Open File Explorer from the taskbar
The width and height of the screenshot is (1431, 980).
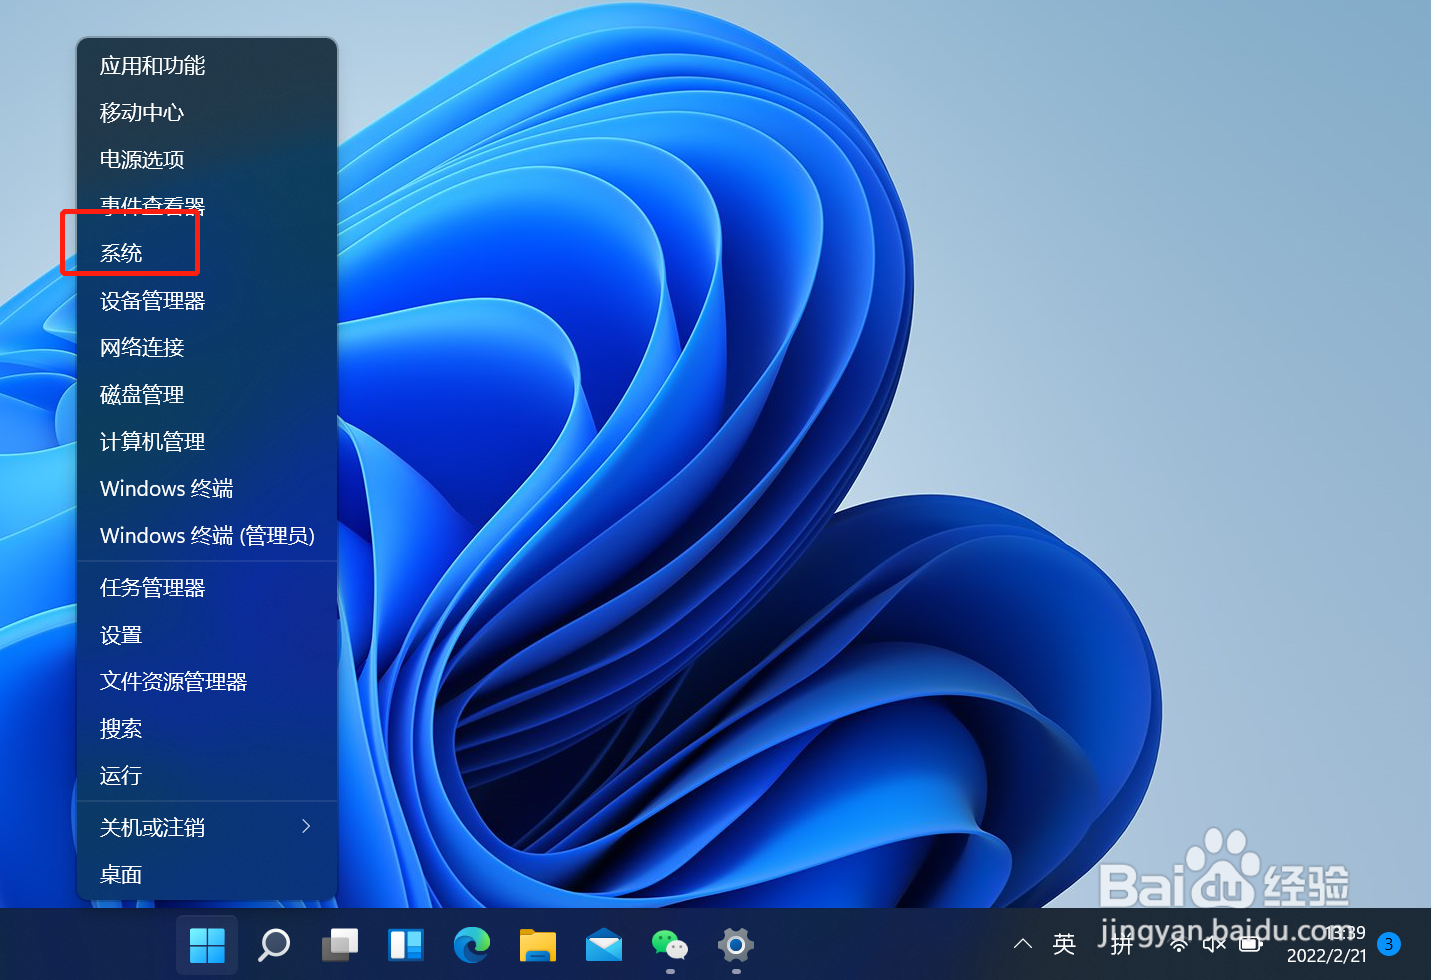coord(537,944)
